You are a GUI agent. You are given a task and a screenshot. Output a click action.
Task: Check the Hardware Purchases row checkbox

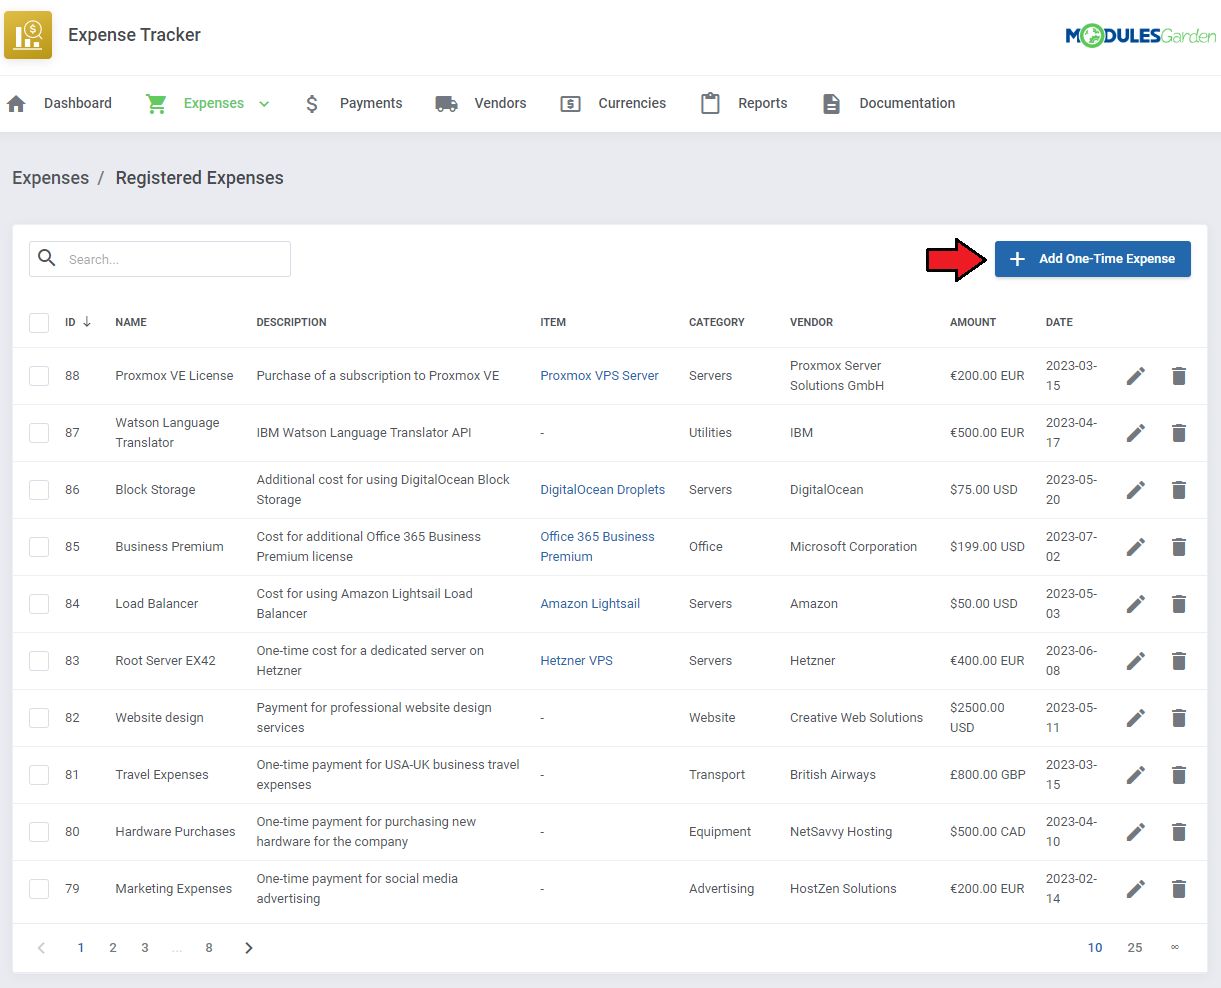pos(39,832)
